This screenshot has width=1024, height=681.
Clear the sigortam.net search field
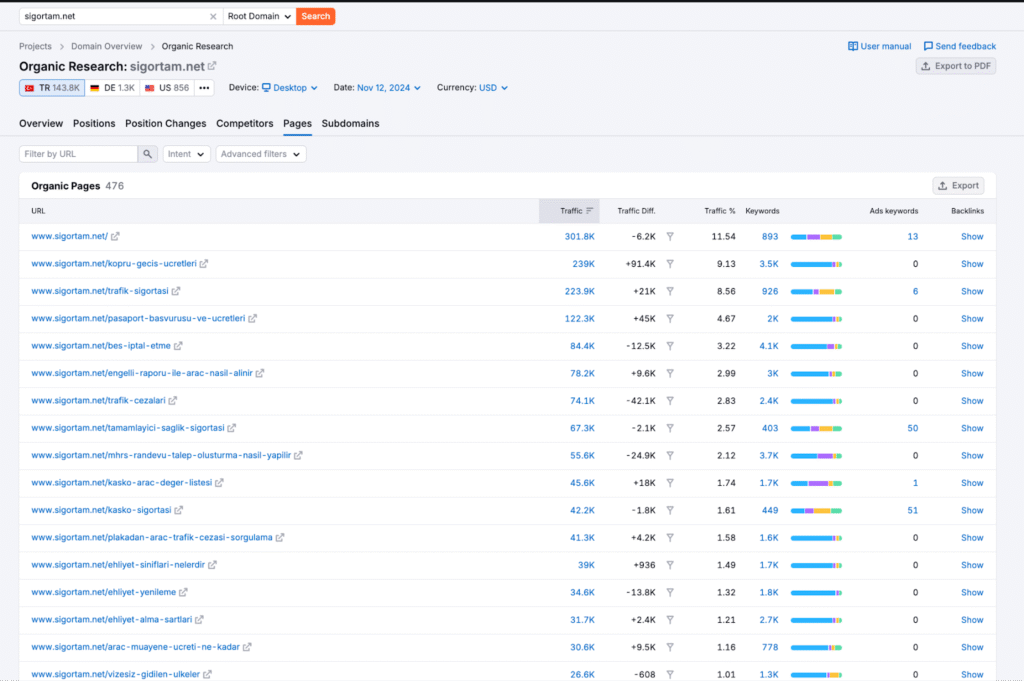(x=213, y=16)
